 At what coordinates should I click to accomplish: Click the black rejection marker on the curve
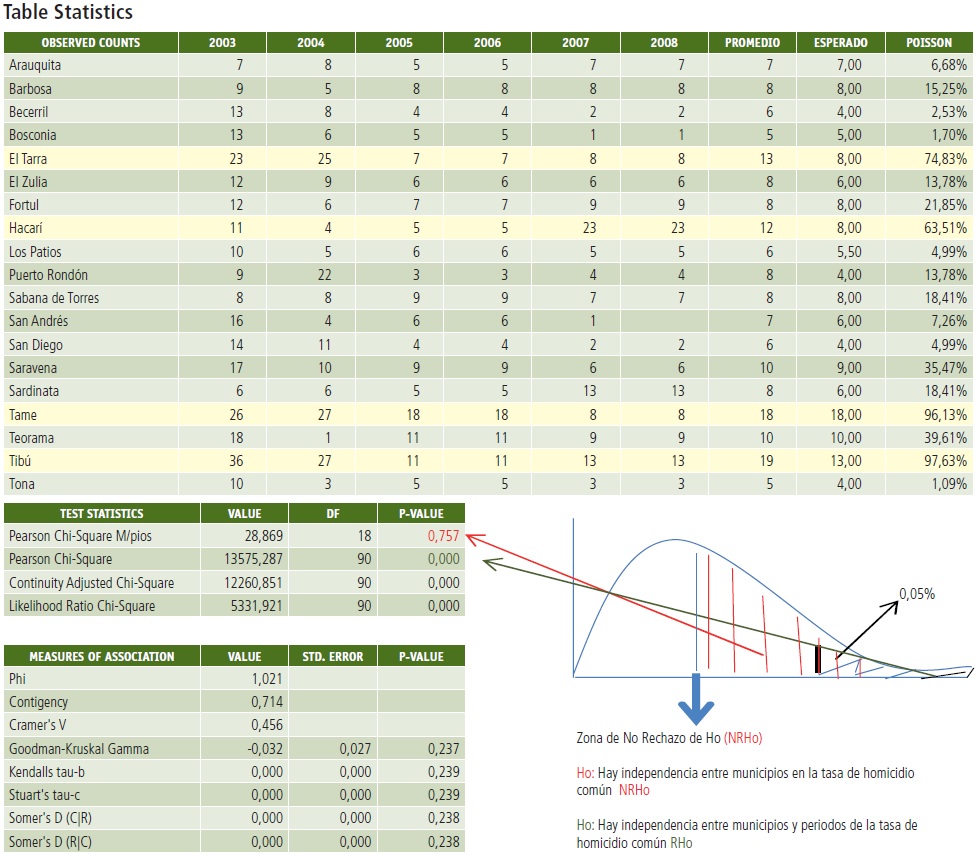[x=817, y=660]
